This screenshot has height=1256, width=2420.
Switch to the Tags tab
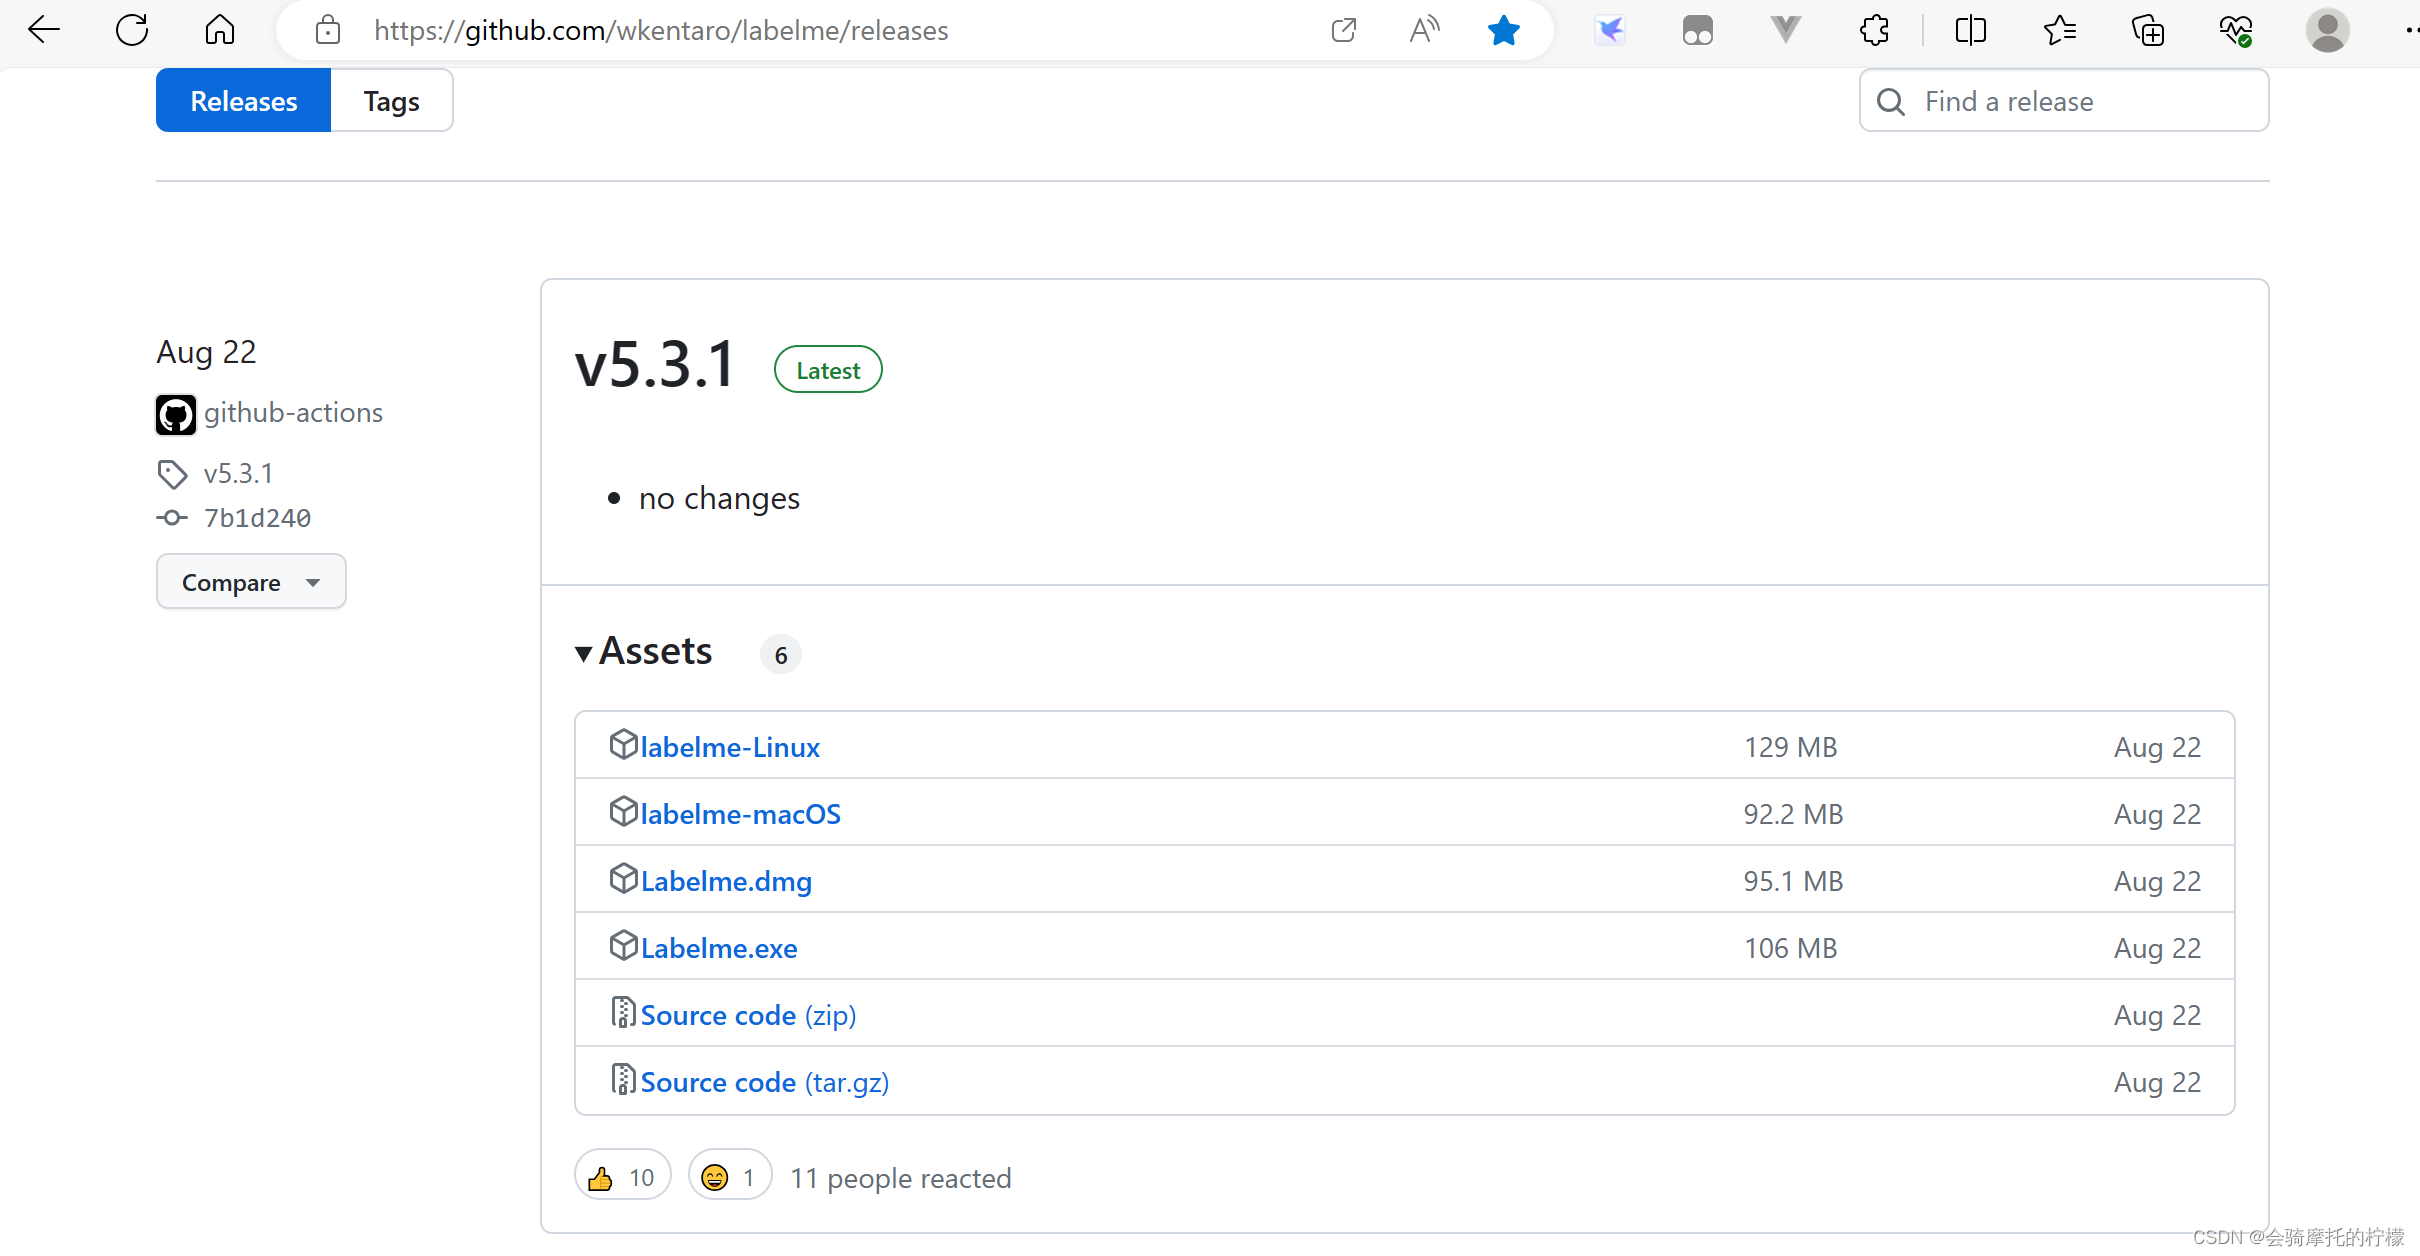click(391, 101)
